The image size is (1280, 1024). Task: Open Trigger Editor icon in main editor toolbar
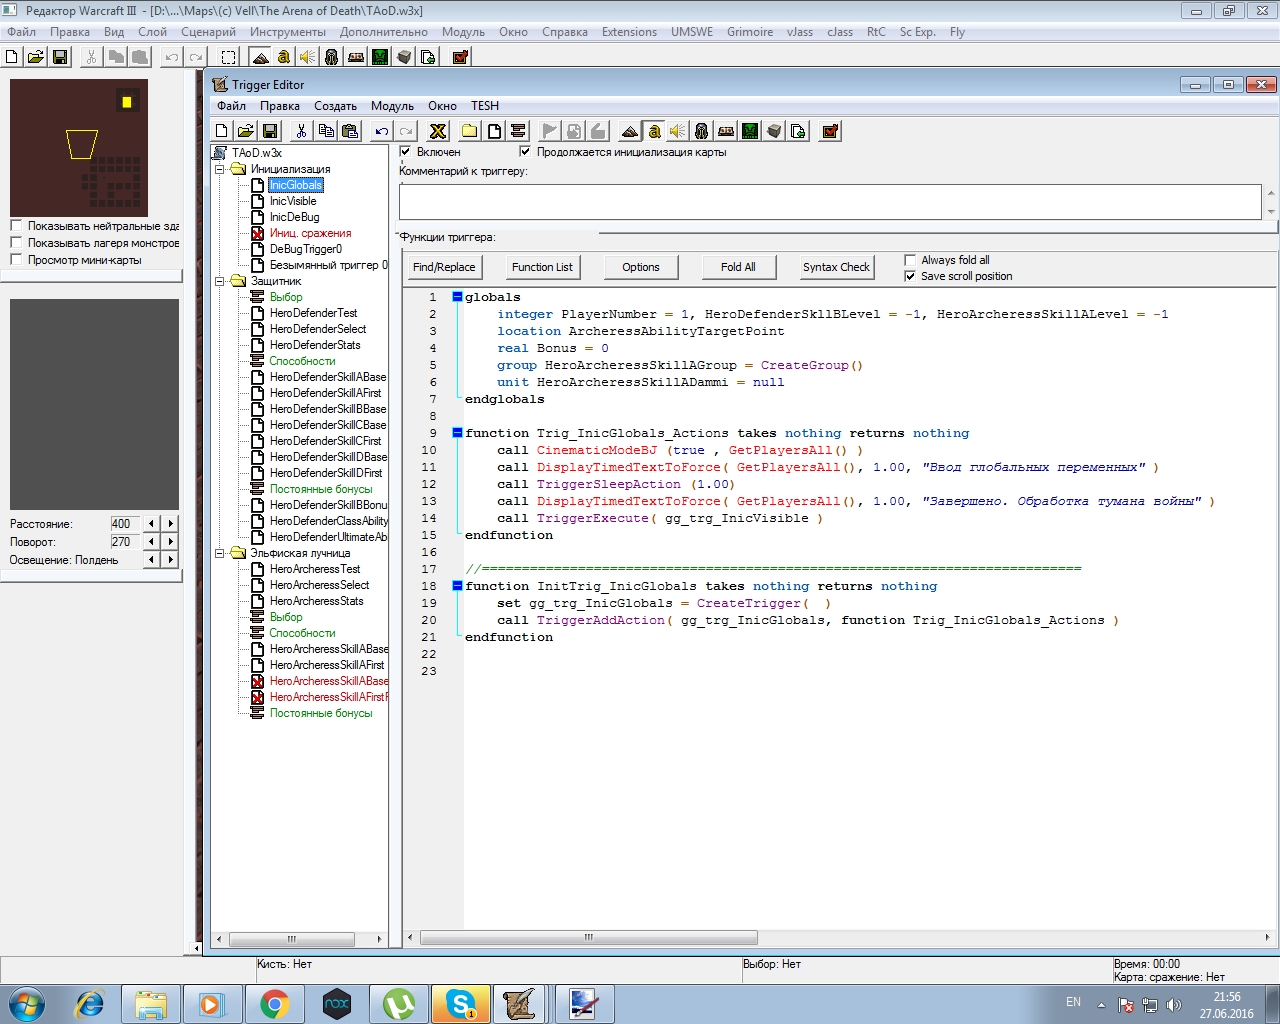[284, 57]
